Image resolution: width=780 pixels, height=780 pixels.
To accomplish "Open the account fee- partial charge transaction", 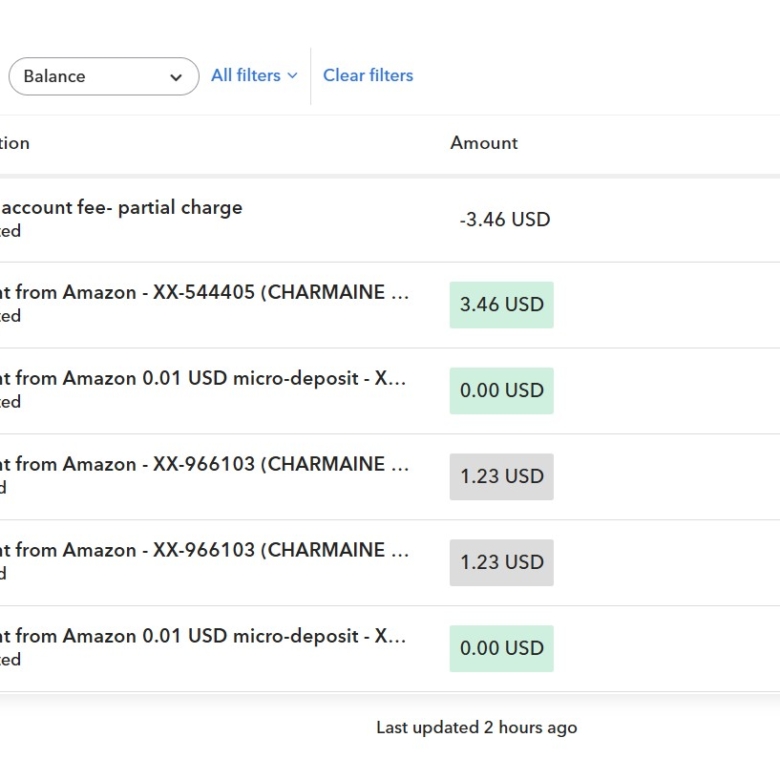I will (121, 207).
